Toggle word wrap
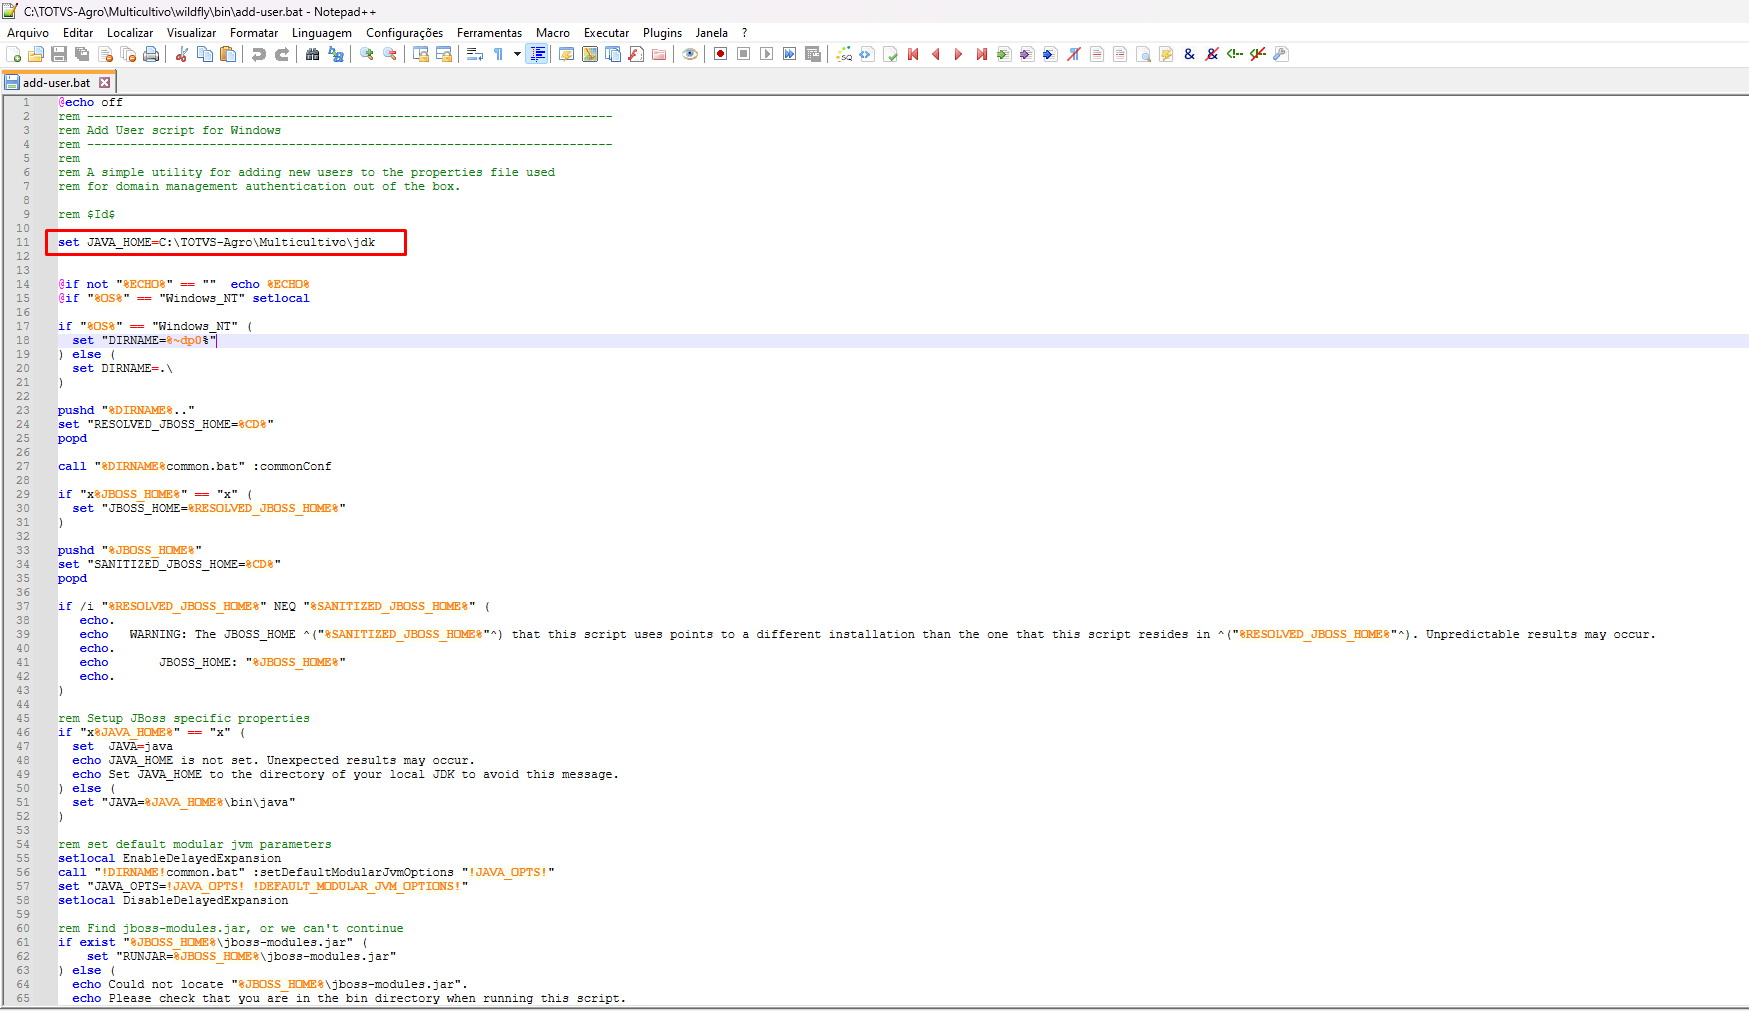The height and width of the screenshot is (1011, 1749). (x=475, y=54)
